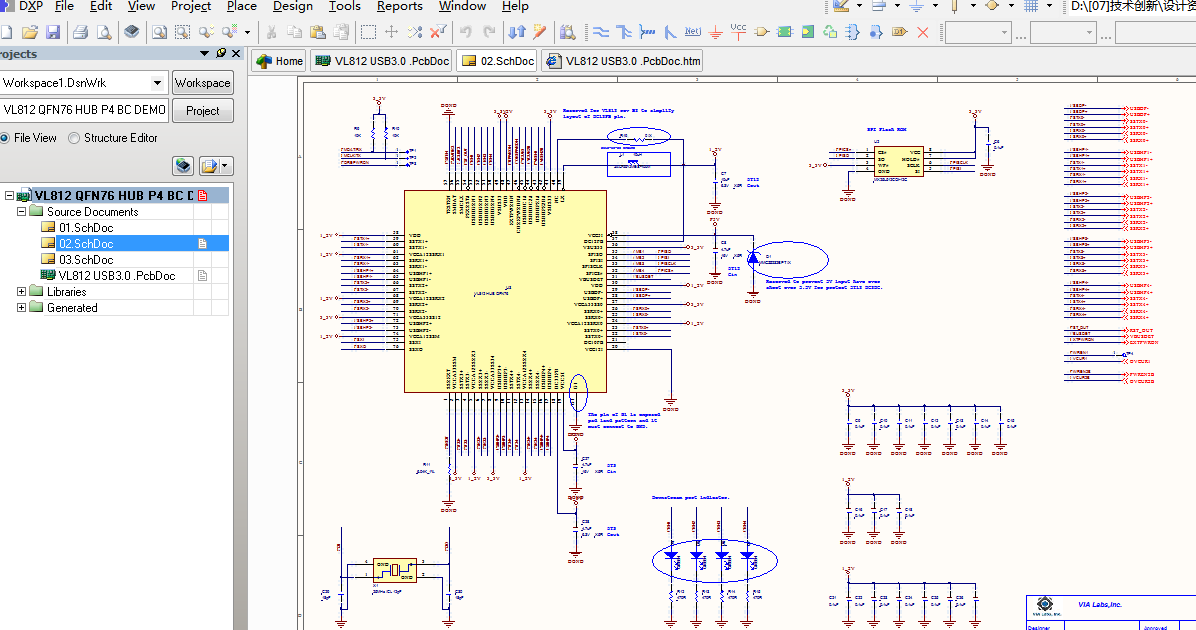This screenshot has width=1196, height=630.
Task: Click the project name field VL812 QFN76 HUB
Action: point(84,110)
